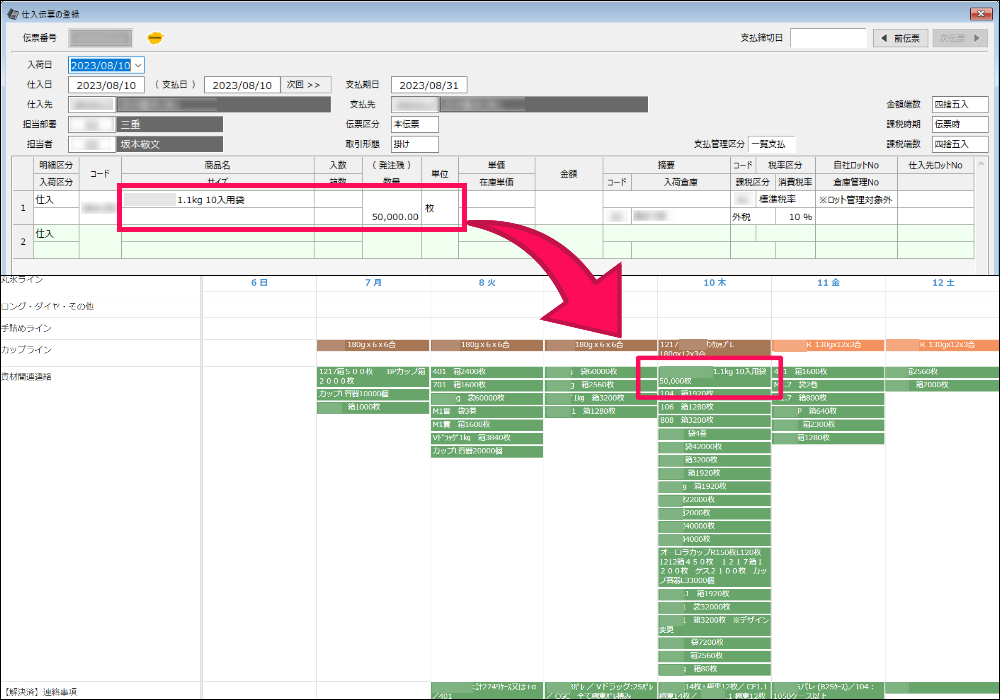
Task: Open the 入荷日 date dropdown
Action: coord(138,65)
